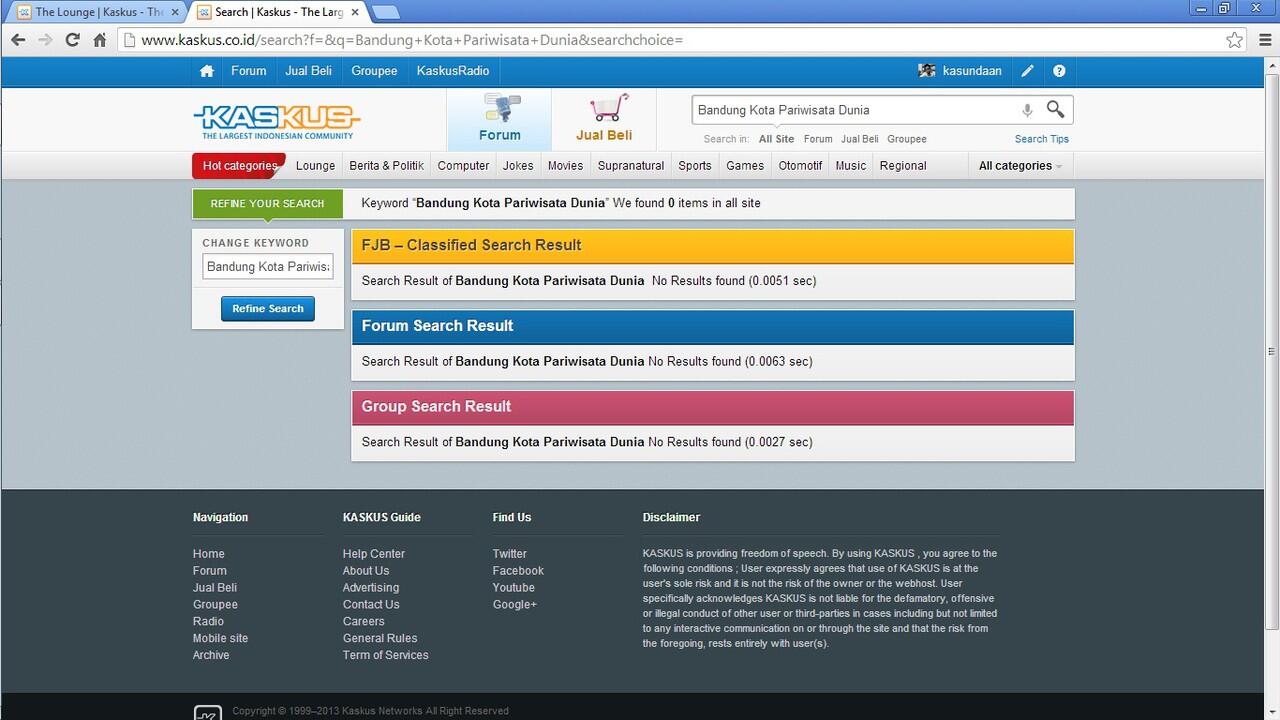Open the Games category

click(x=745, y=166)
